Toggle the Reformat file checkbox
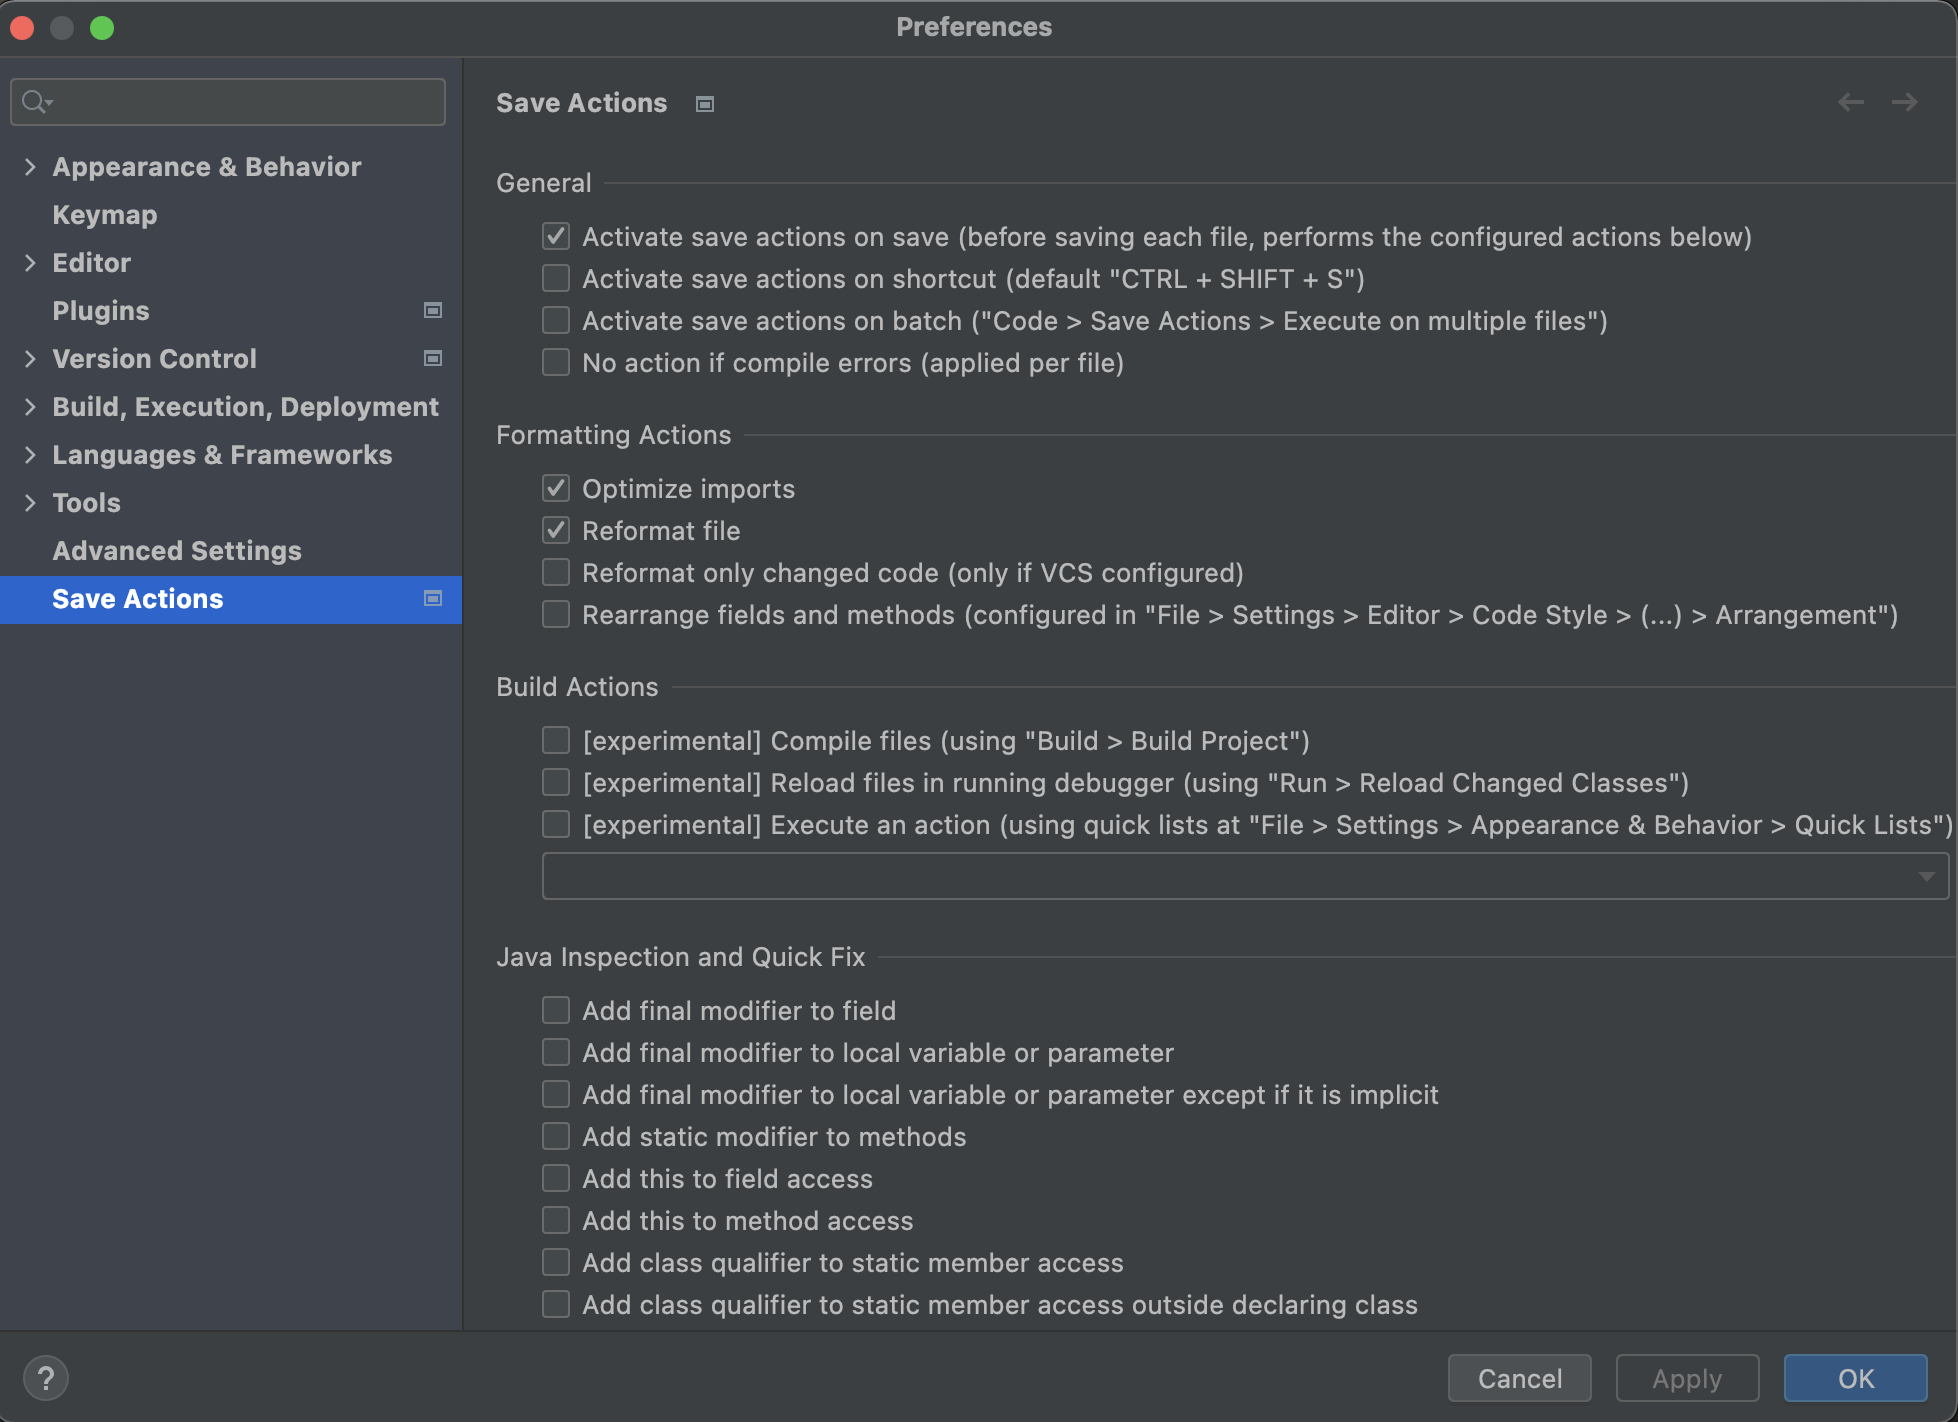This screenshot has width=1958, height=1422. point(556,531)
